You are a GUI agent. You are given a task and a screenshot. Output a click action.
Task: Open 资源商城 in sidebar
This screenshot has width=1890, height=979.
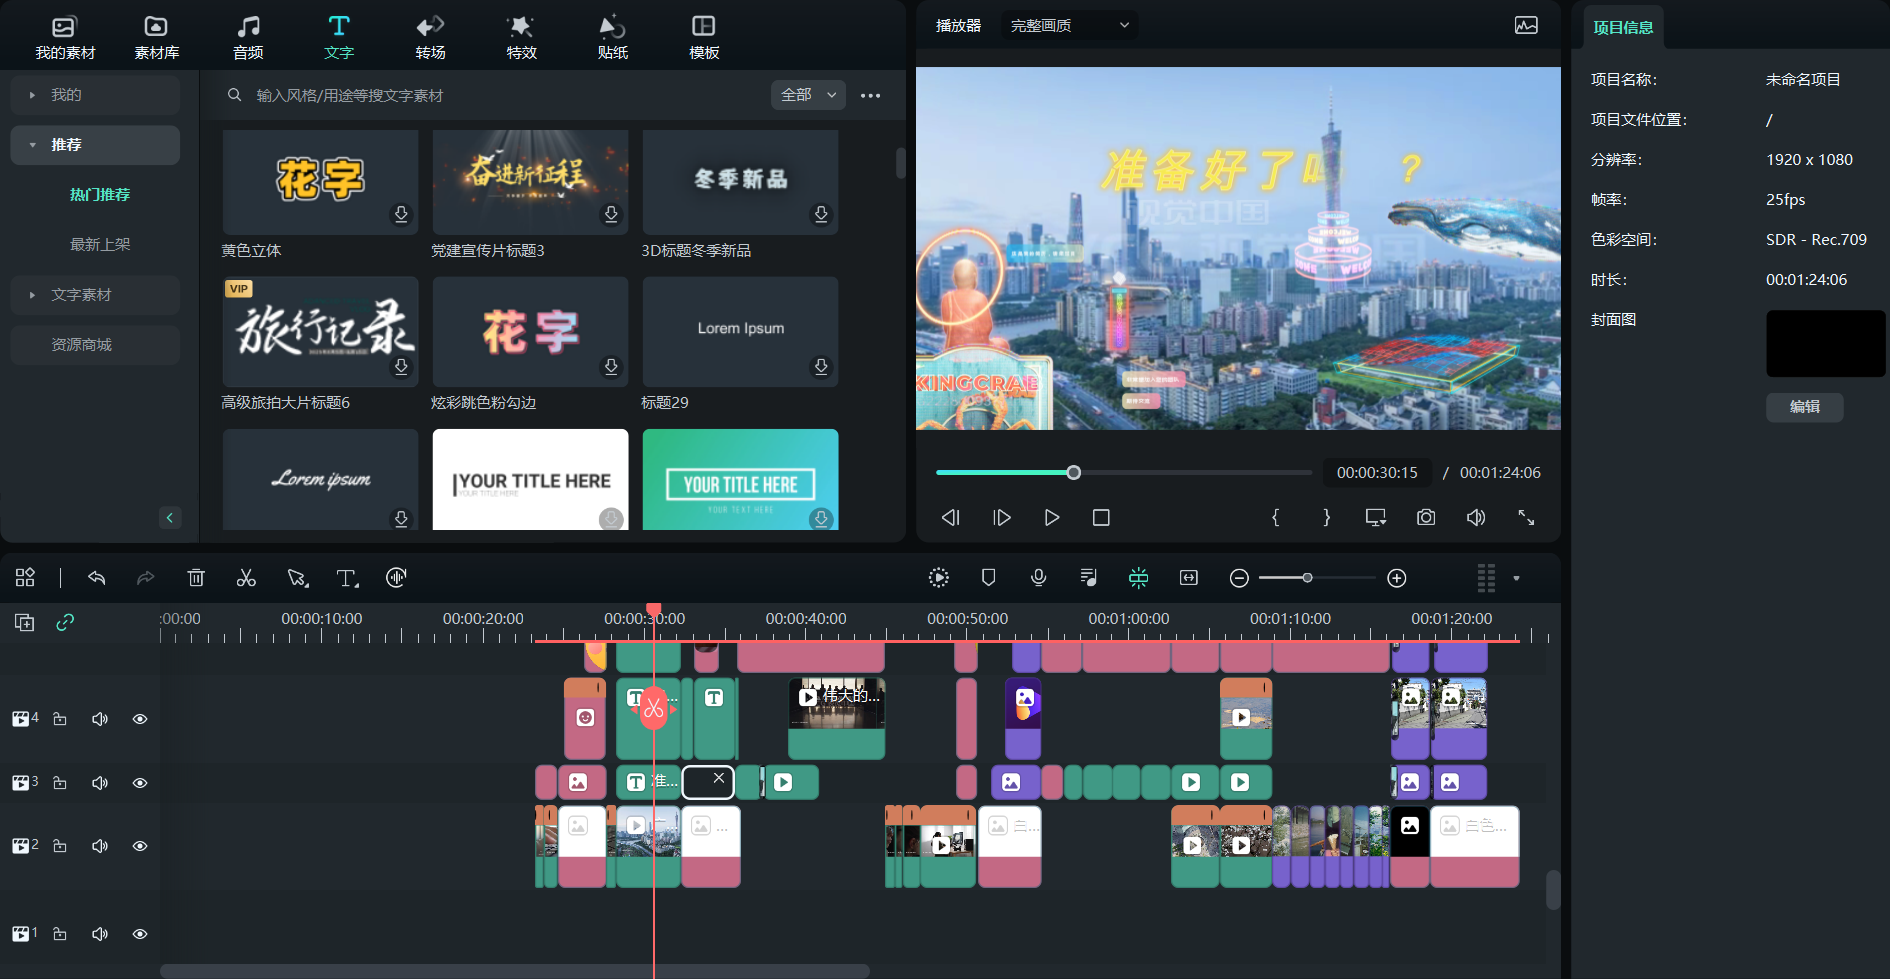tap(95, 345)
